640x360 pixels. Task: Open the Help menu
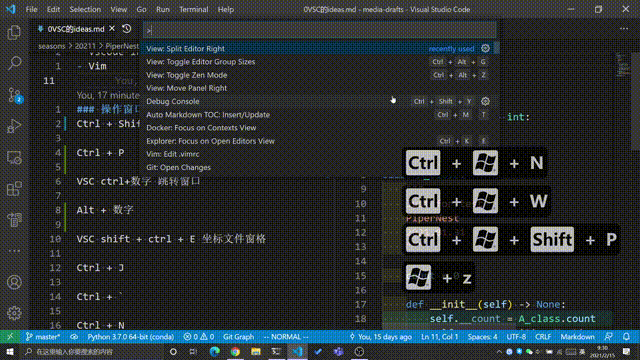click(226, 9)
